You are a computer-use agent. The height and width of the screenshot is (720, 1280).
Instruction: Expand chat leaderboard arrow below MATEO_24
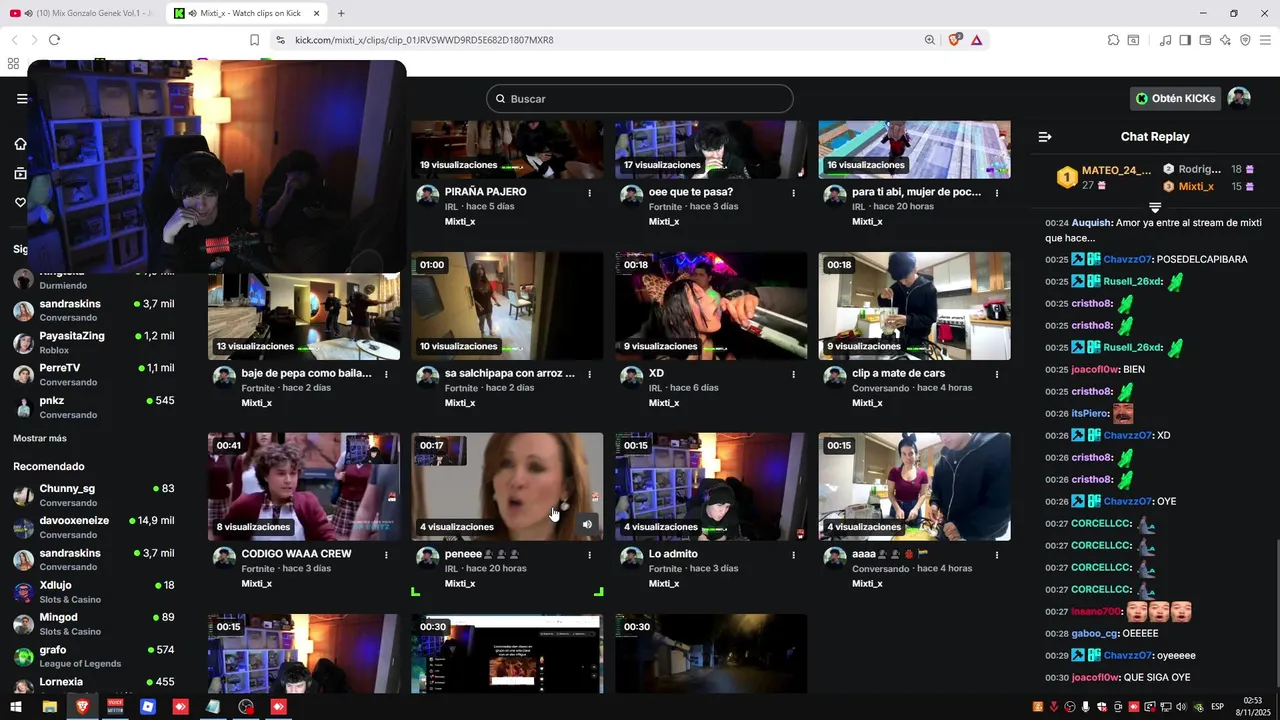pos(1155,208)
